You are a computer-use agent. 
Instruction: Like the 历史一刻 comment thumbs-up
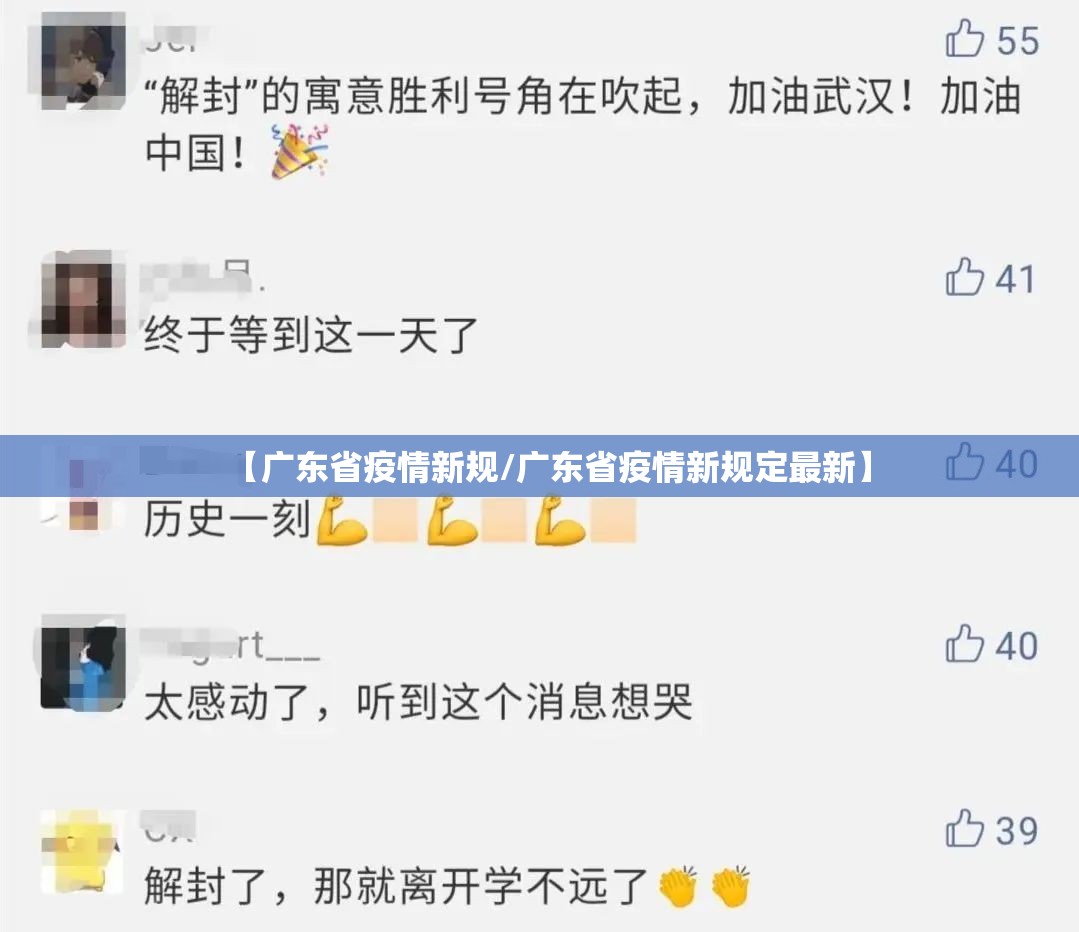(965, 462)
